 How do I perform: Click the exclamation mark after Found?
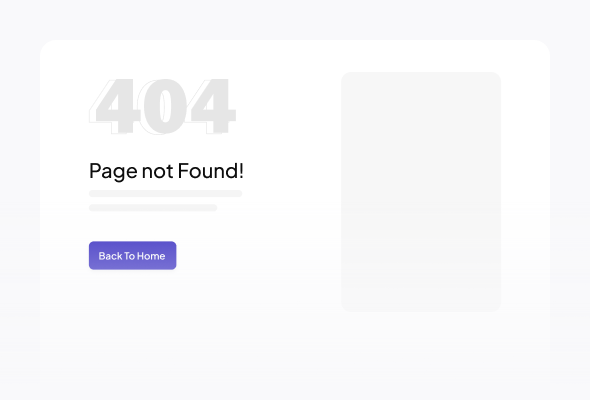click(241, 170)
